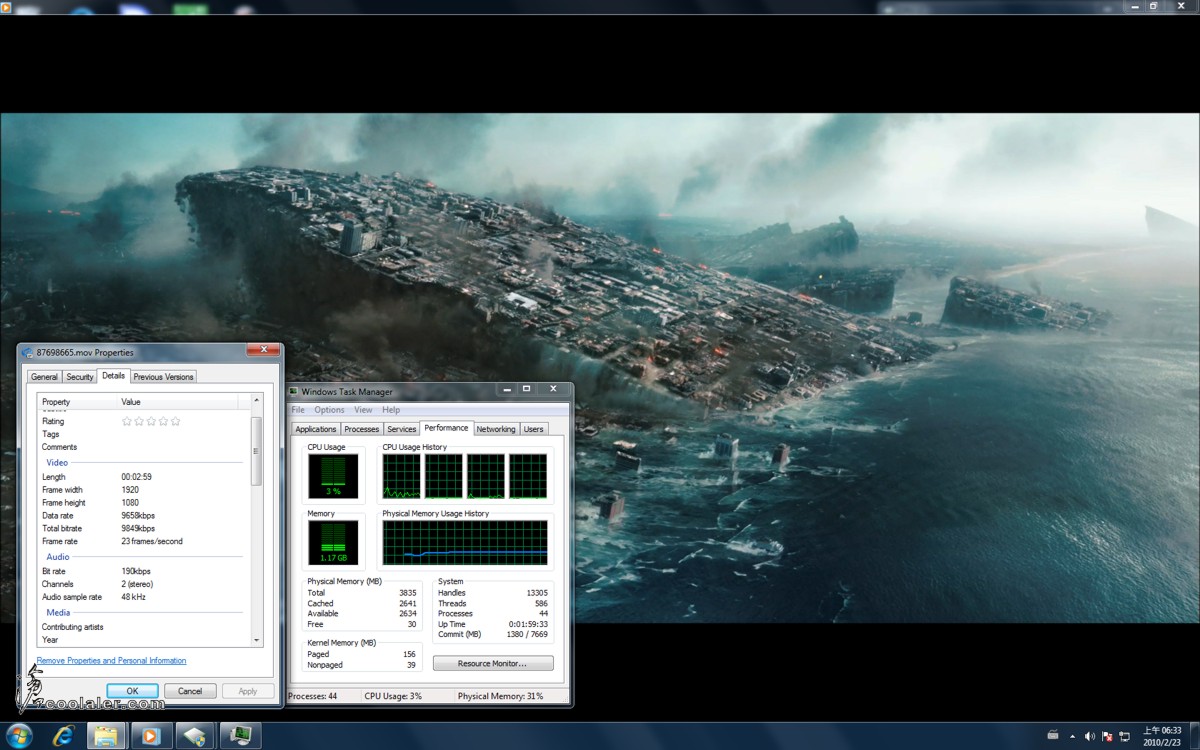Click the Memory 1.17 GB meter

pos(333,542)
